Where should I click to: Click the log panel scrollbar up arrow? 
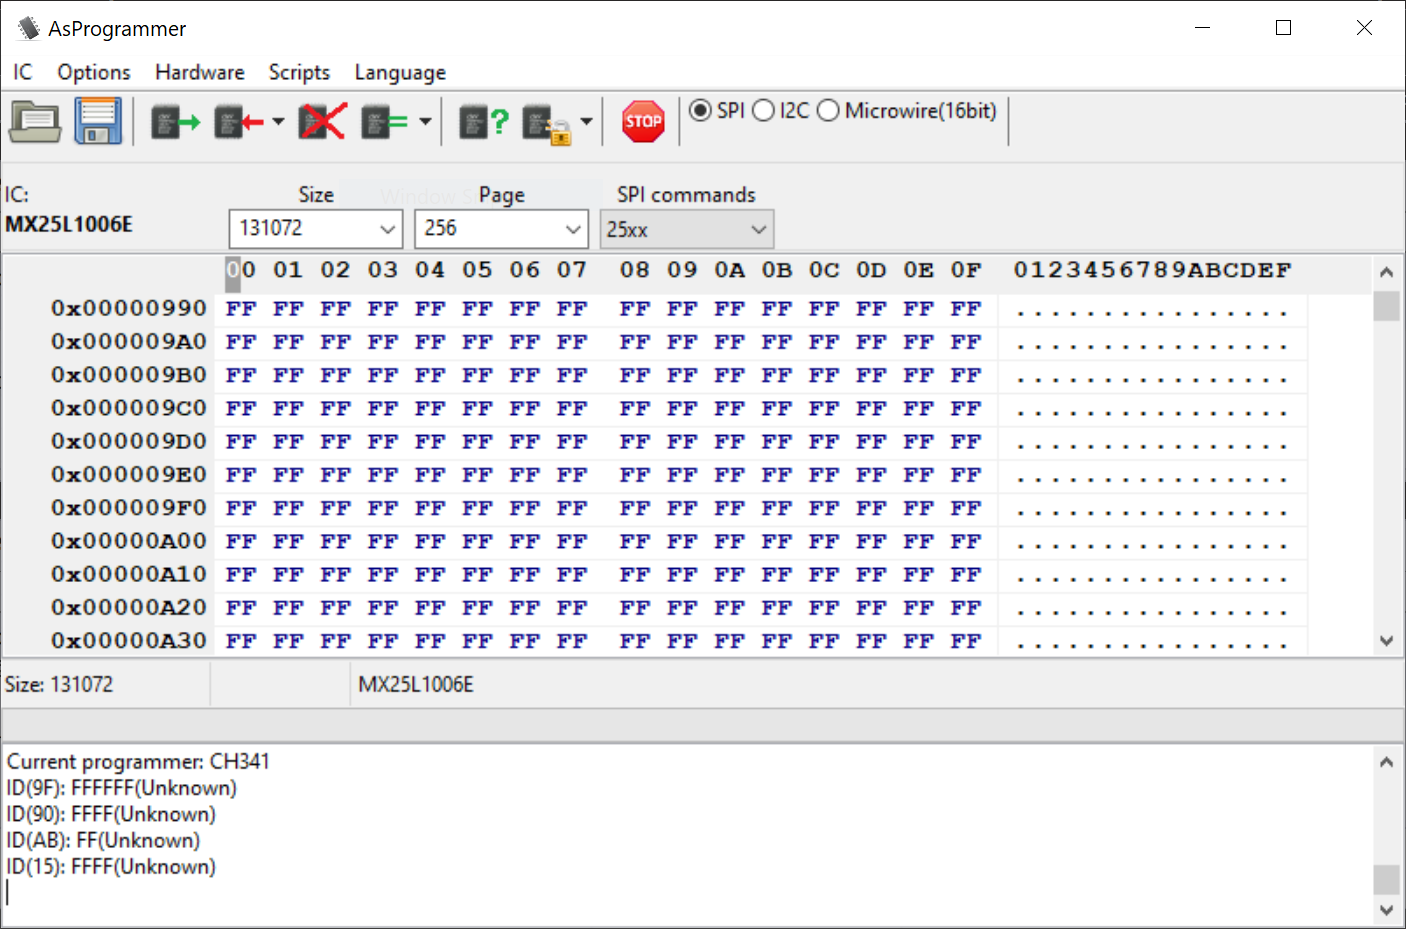(x=1386, y=762)
